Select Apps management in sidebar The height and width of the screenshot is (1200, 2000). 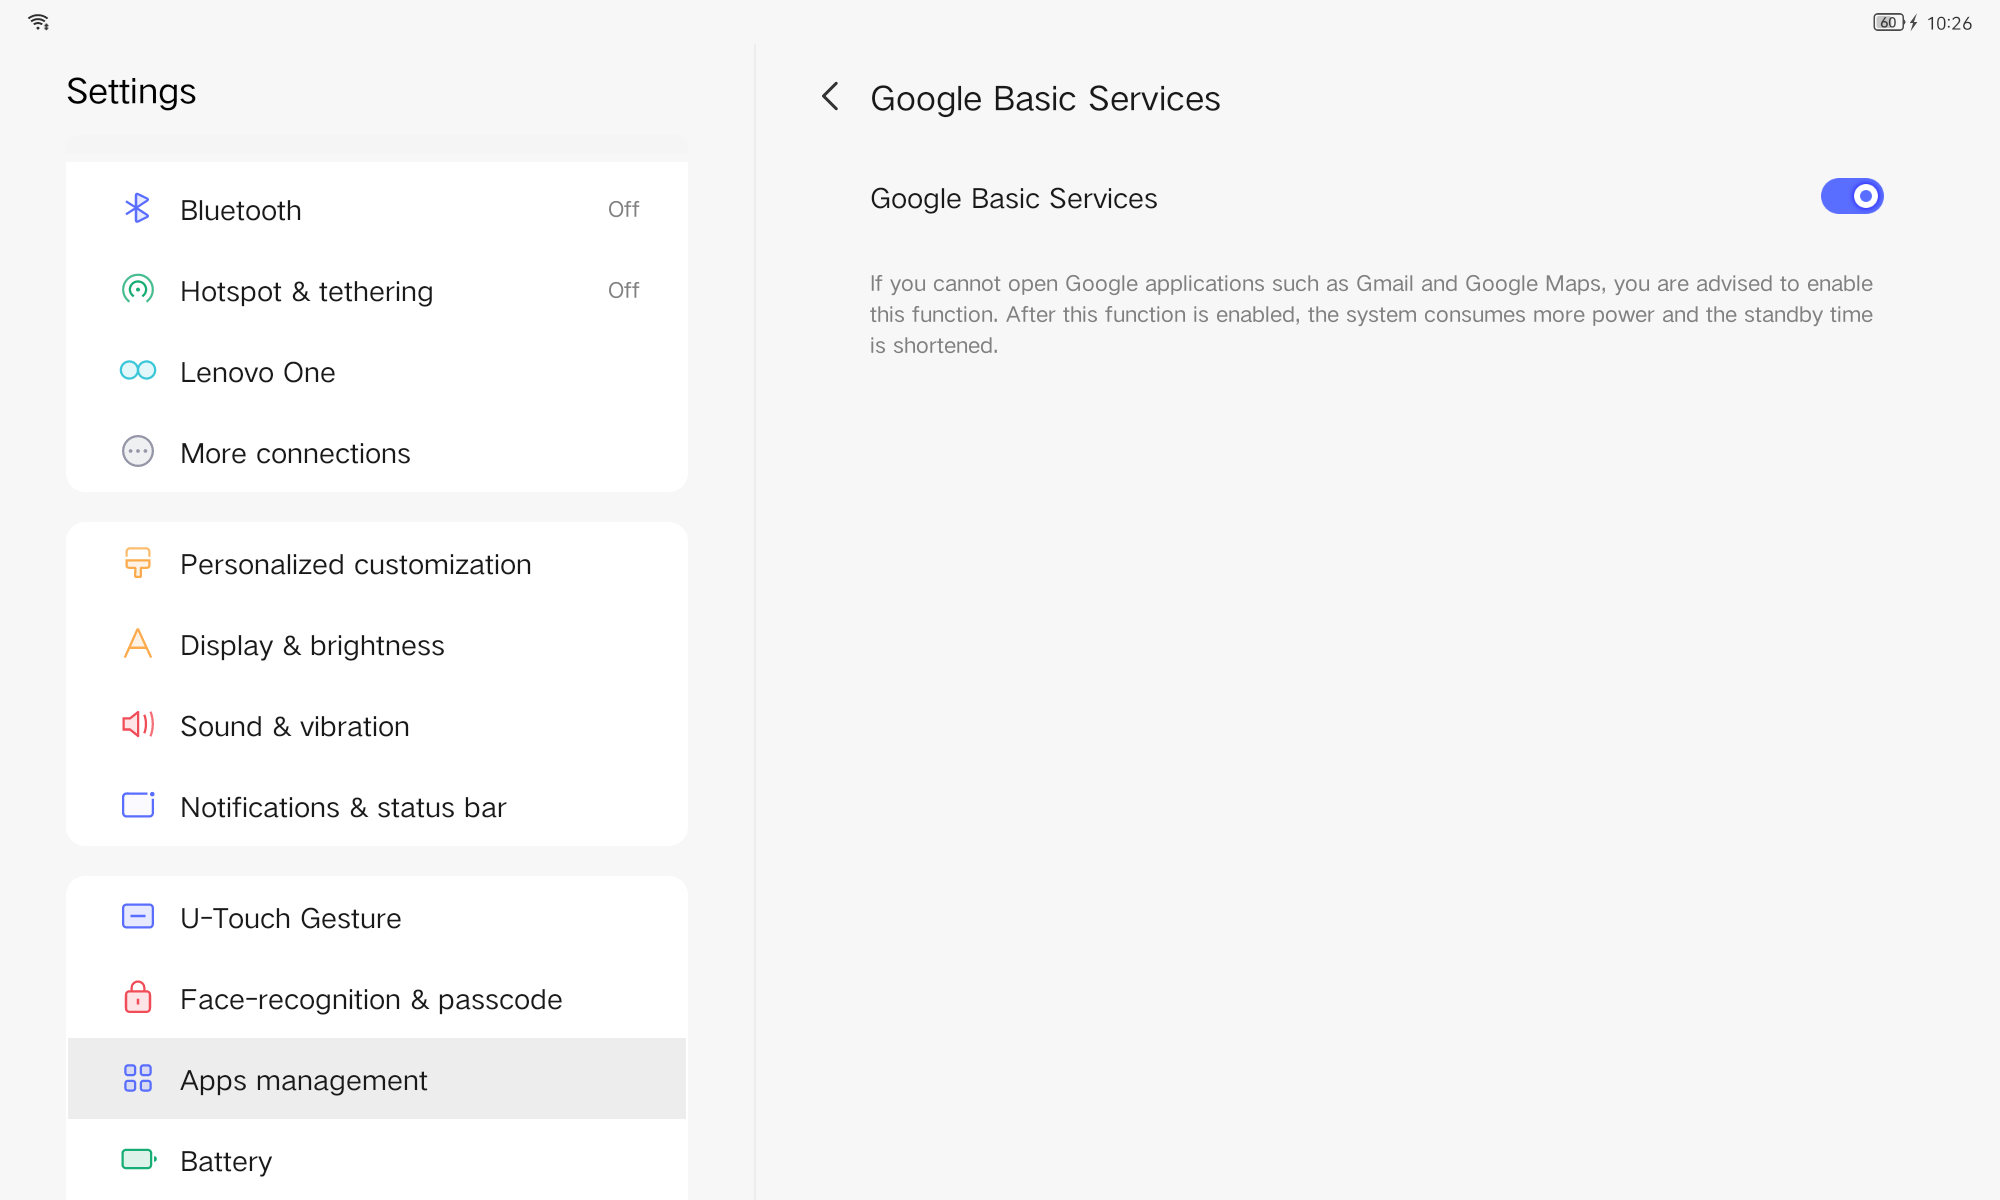click(x=303, y=1080)
